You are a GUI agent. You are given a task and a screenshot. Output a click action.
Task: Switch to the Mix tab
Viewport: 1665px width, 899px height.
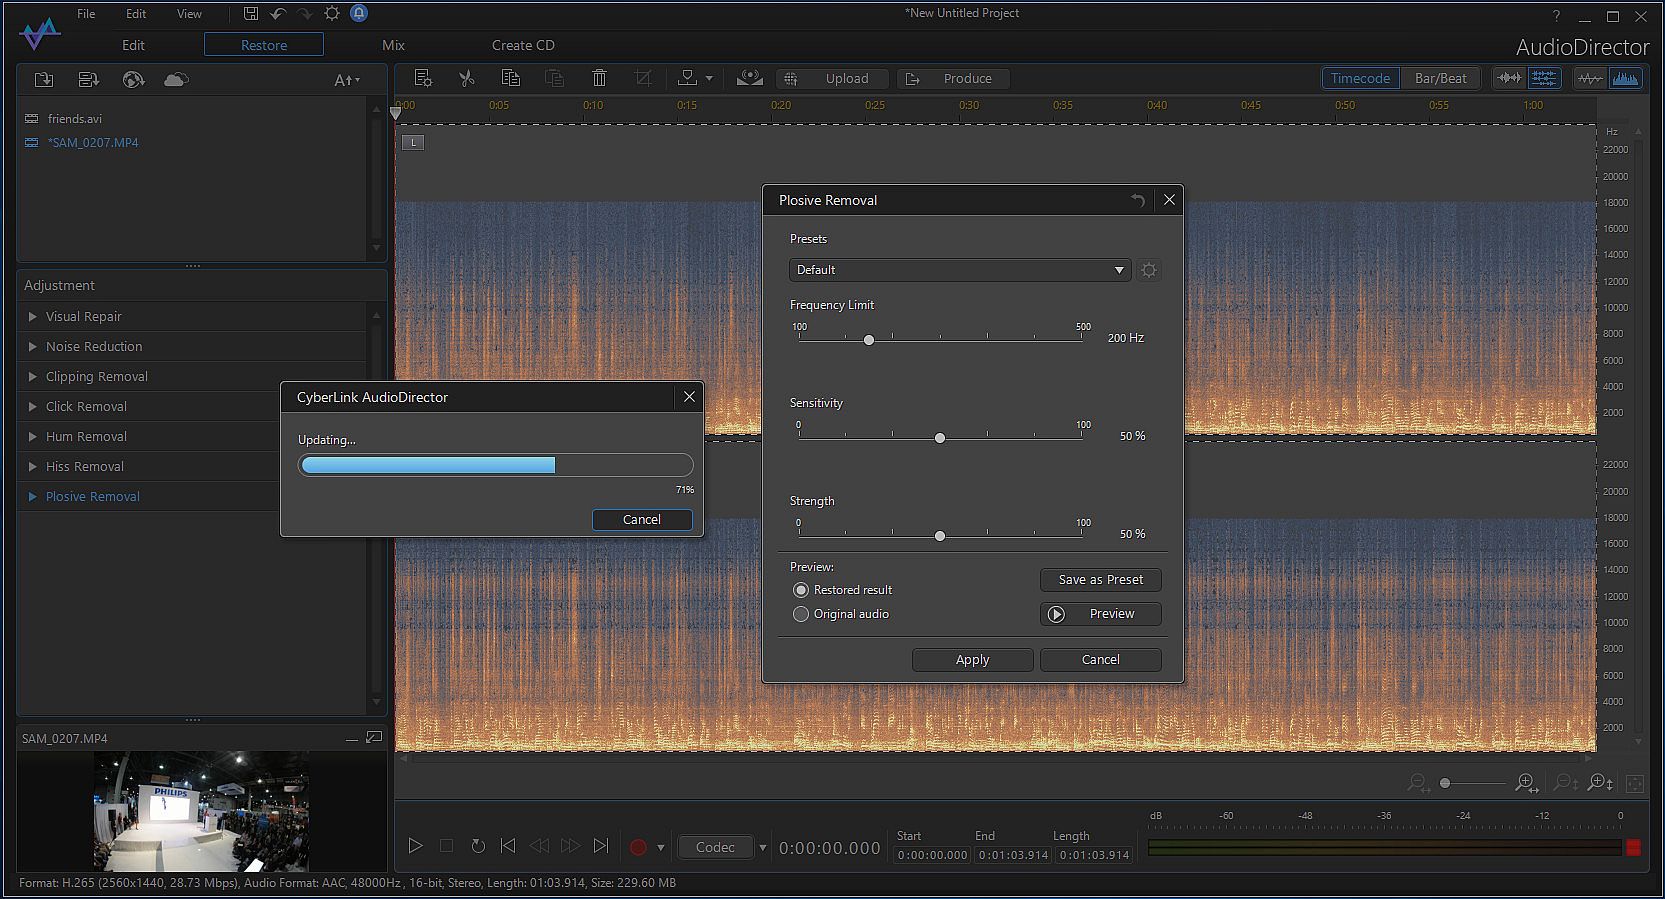point(393,45)
